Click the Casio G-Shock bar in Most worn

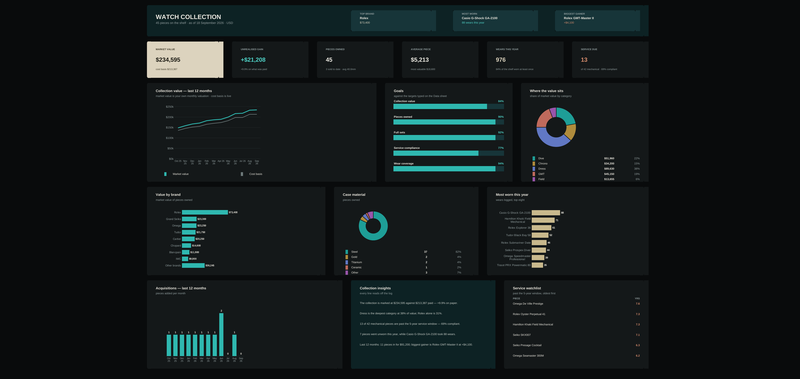tap(546, 213)
